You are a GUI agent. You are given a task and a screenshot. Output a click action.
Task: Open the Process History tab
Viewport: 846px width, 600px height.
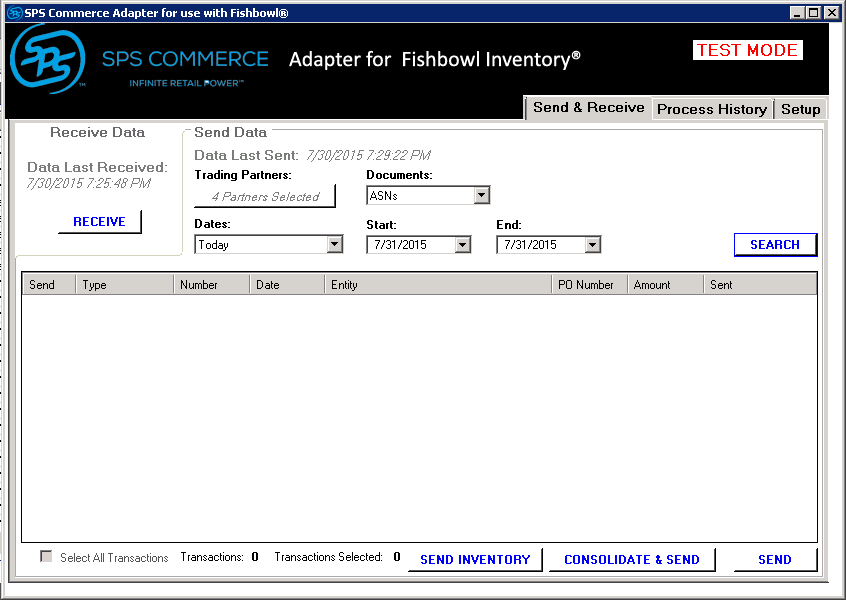[712, 109]
